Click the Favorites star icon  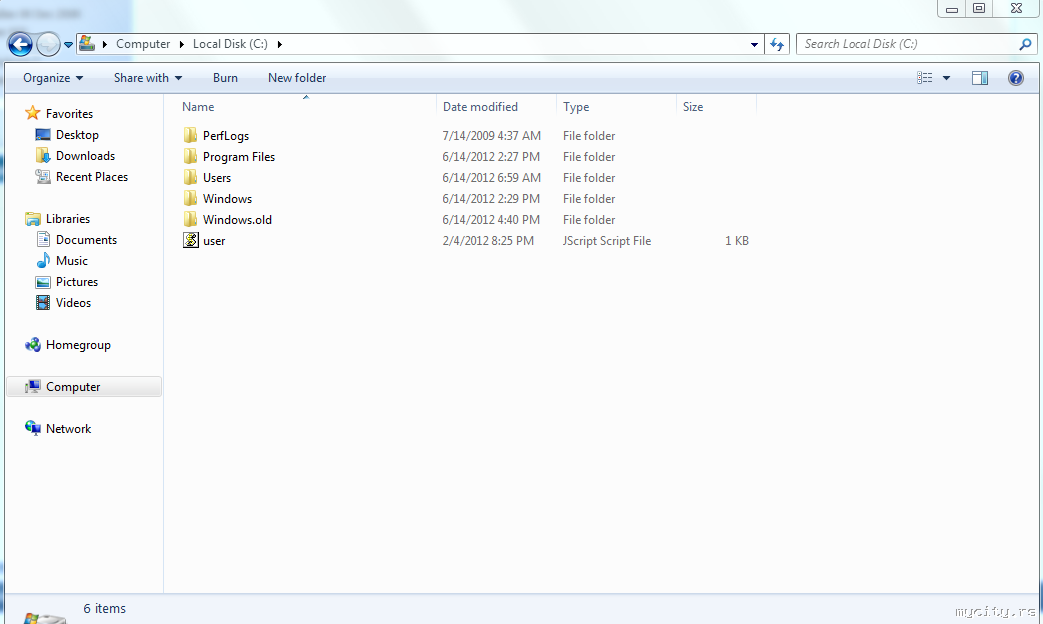(33, 112)
